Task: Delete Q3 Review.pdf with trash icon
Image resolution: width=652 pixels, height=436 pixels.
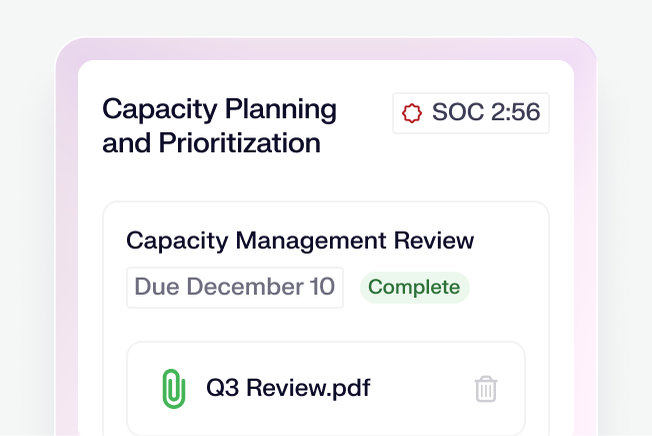Action: (x=486, y=389)
